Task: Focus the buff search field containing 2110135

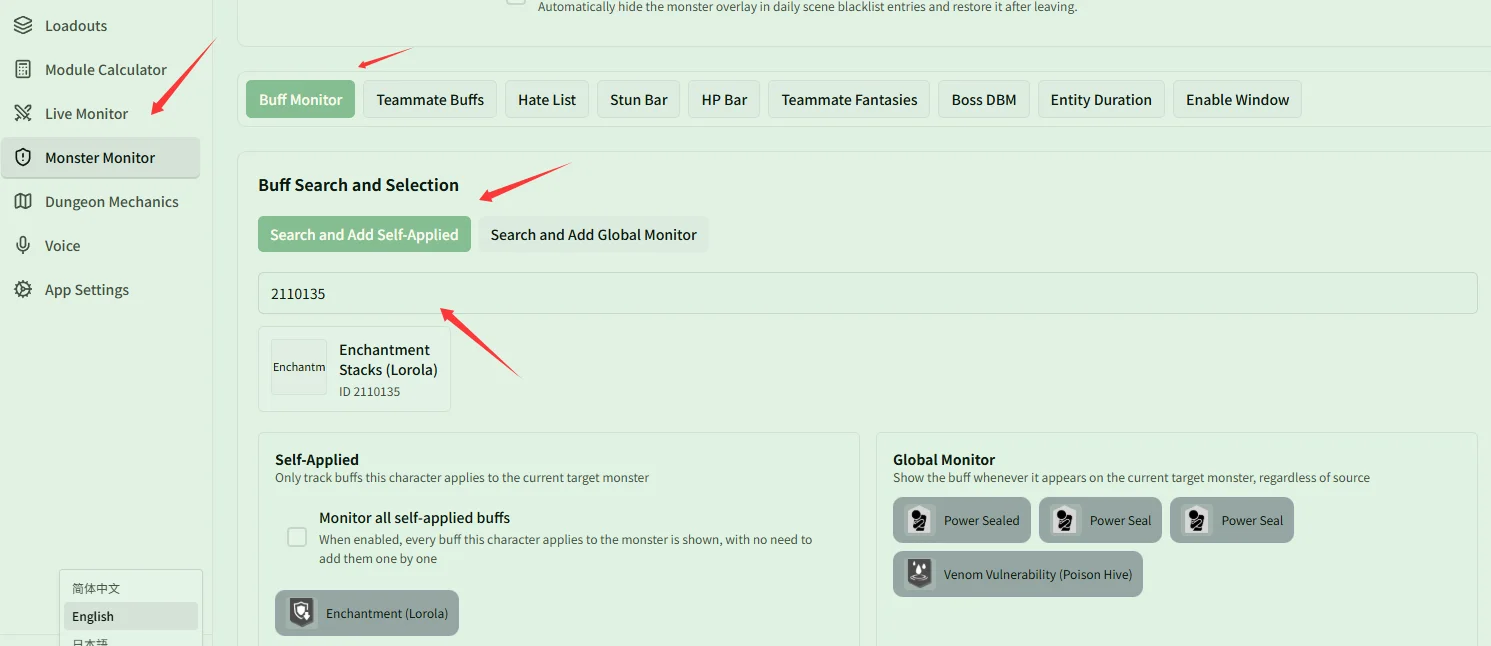Action: coord(867,293)
